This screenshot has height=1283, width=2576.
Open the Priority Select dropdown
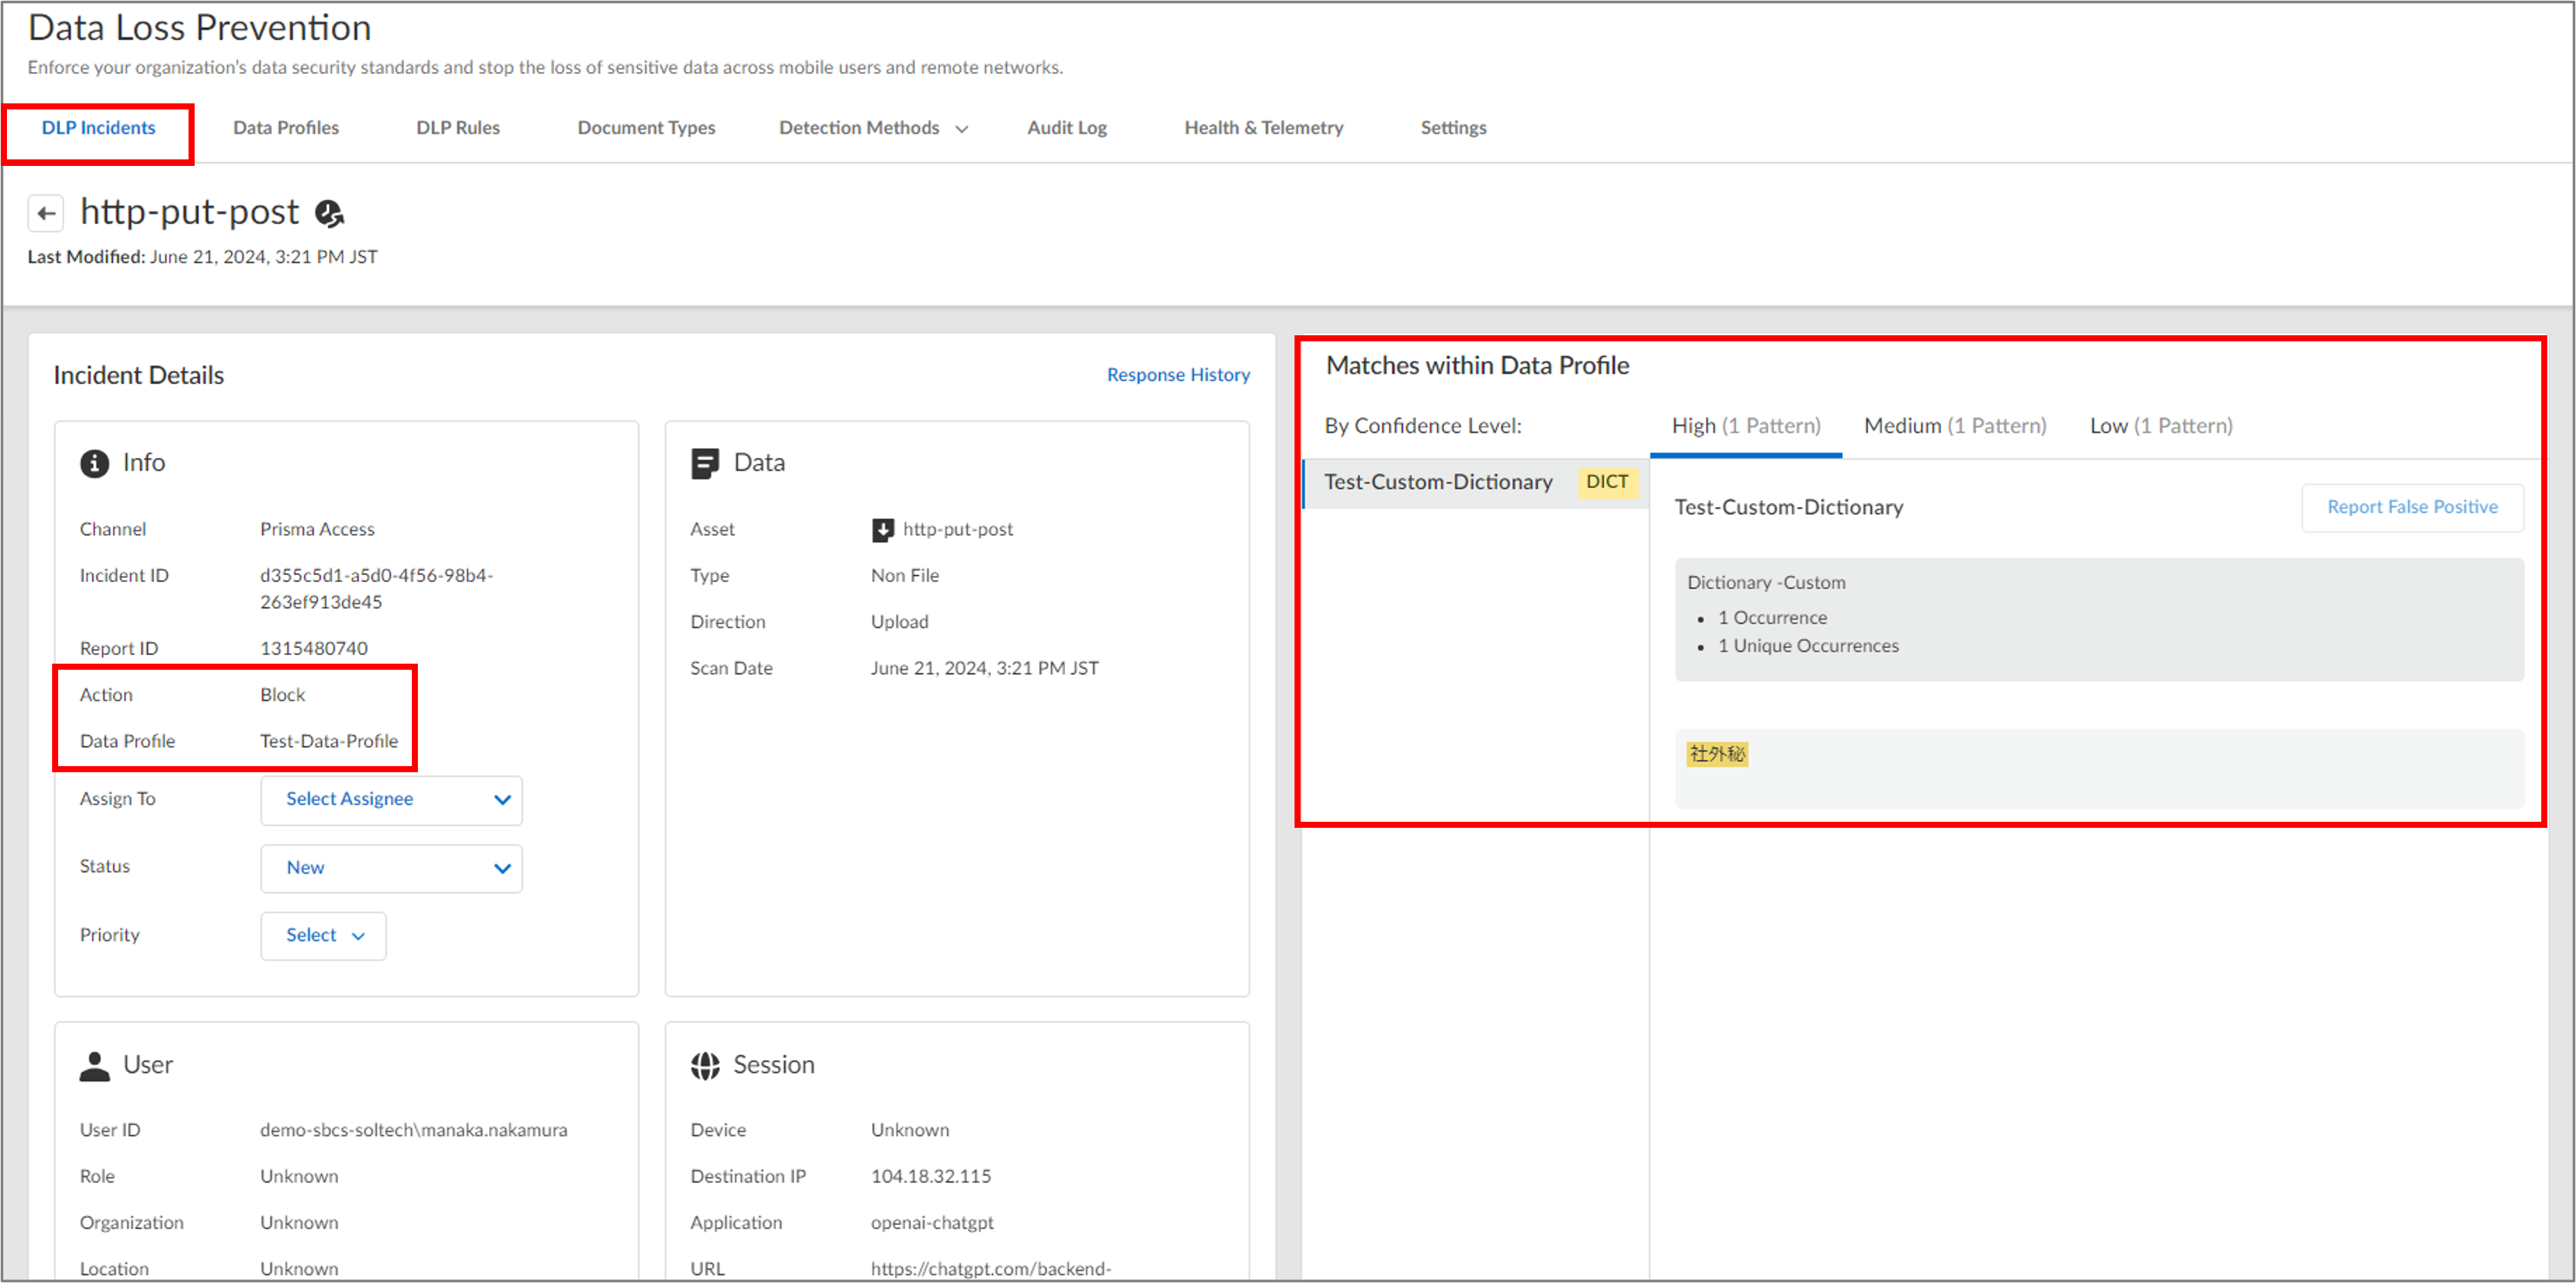click(323, 936)
